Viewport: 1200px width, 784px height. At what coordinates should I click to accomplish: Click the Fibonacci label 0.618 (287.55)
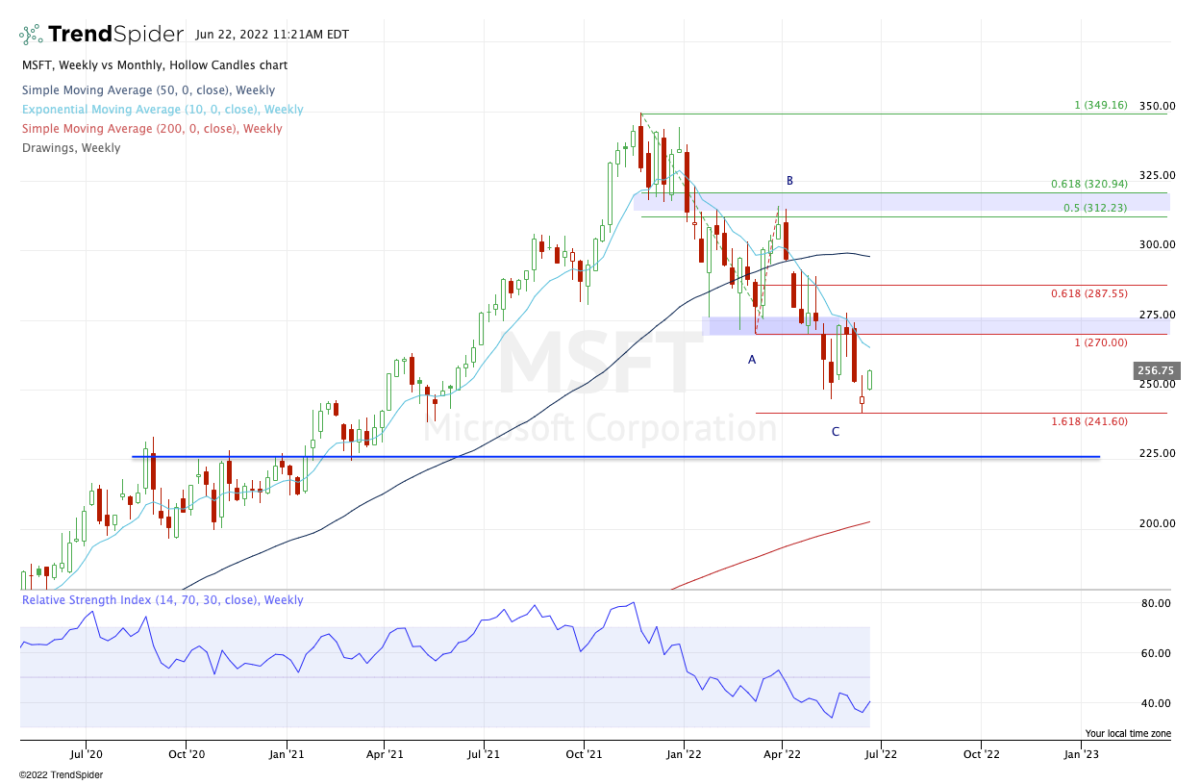[1089, 294]
